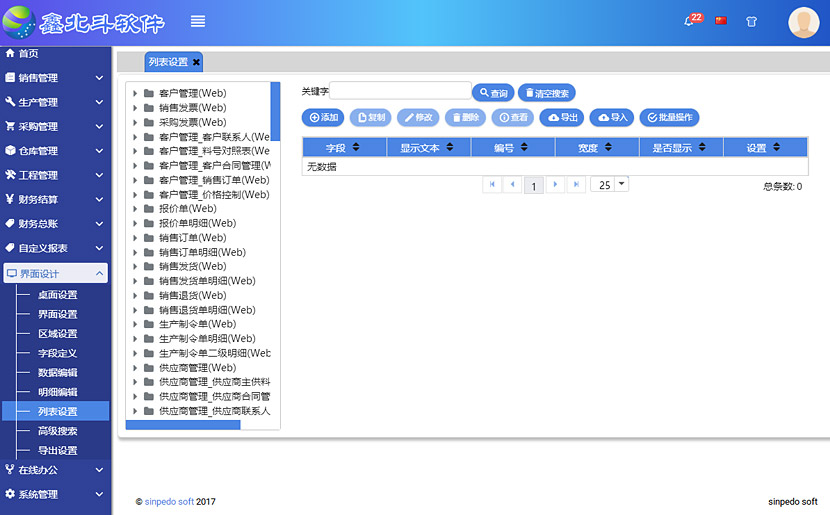This screenshot has height=515, width=830.
Task: Click the China flag language icon
Action: pyautogui.click(x=721, y=21)
